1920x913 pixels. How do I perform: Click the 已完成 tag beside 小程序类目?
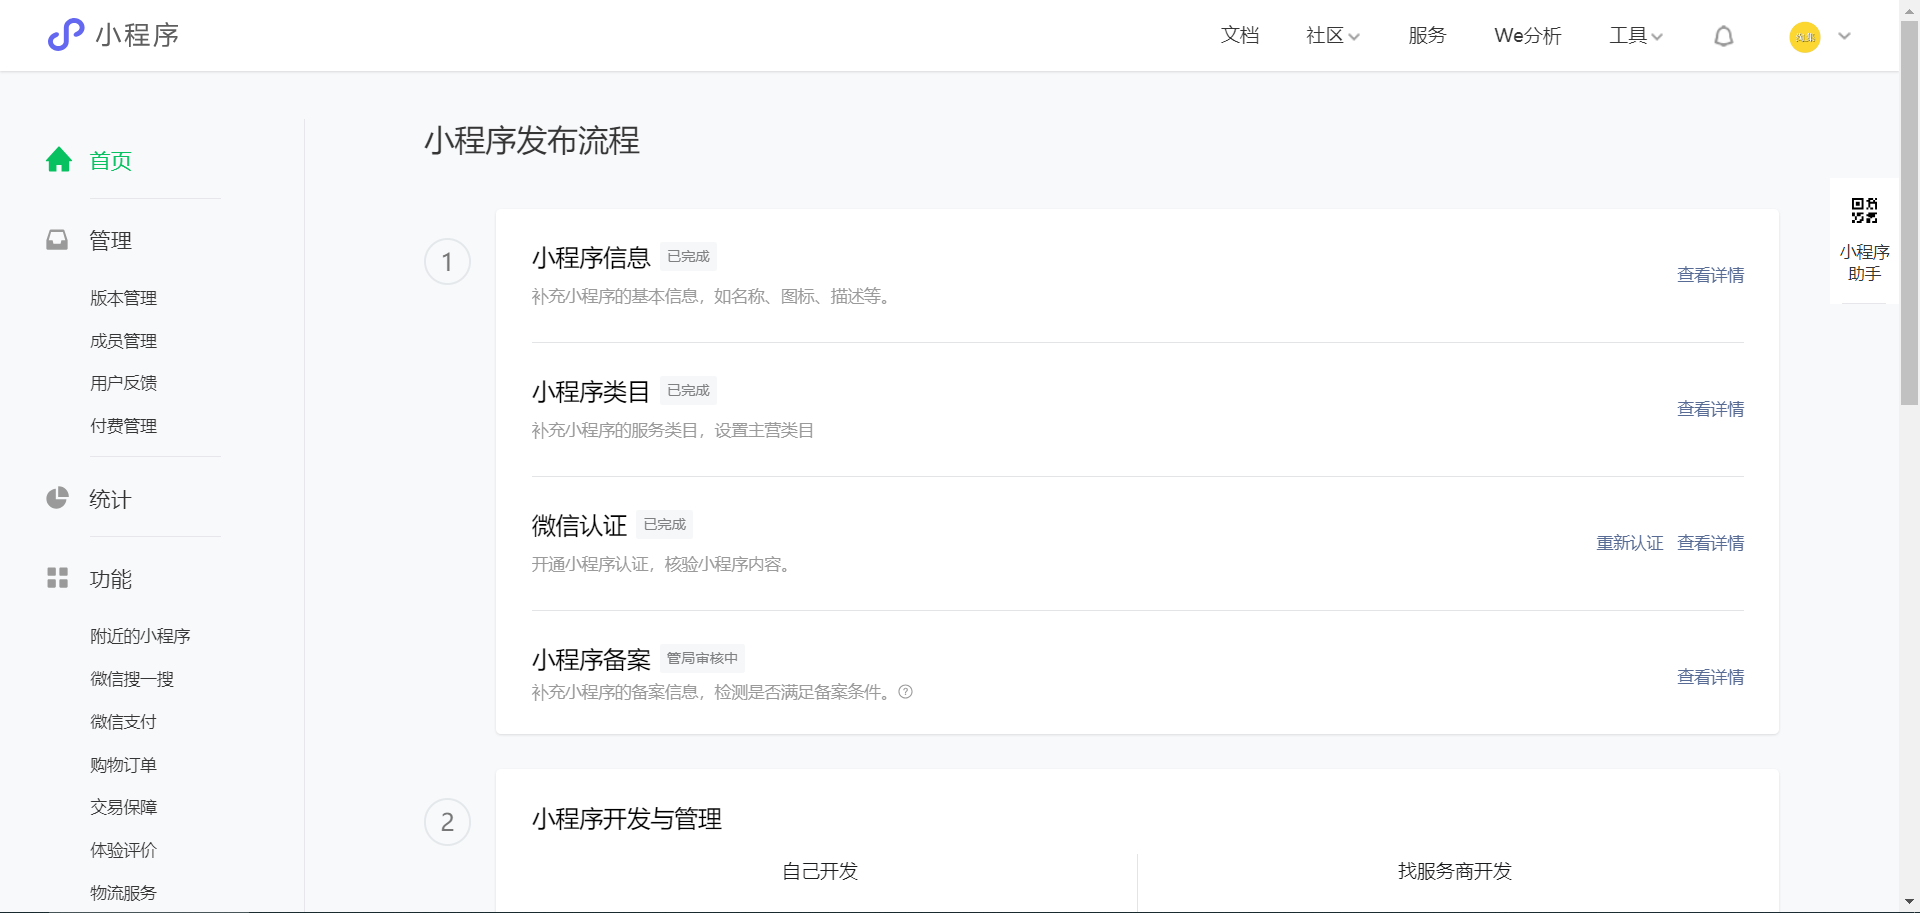point(688,390)
